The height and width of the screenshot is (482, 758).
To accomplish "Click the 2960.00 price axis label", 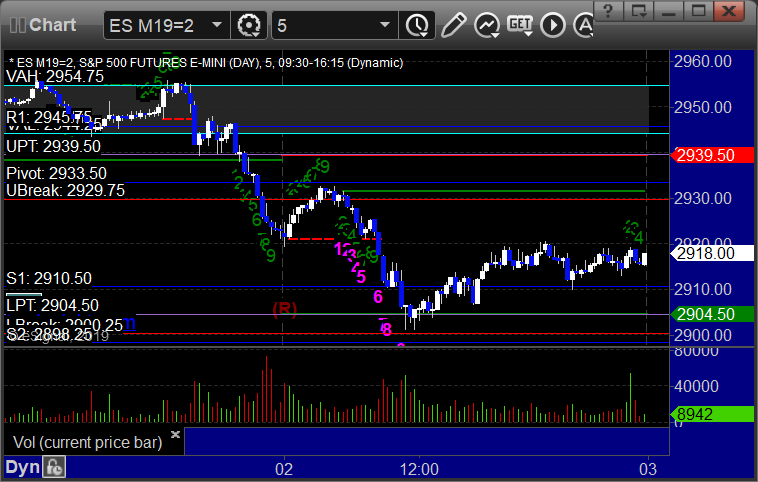I will point(703,61).
